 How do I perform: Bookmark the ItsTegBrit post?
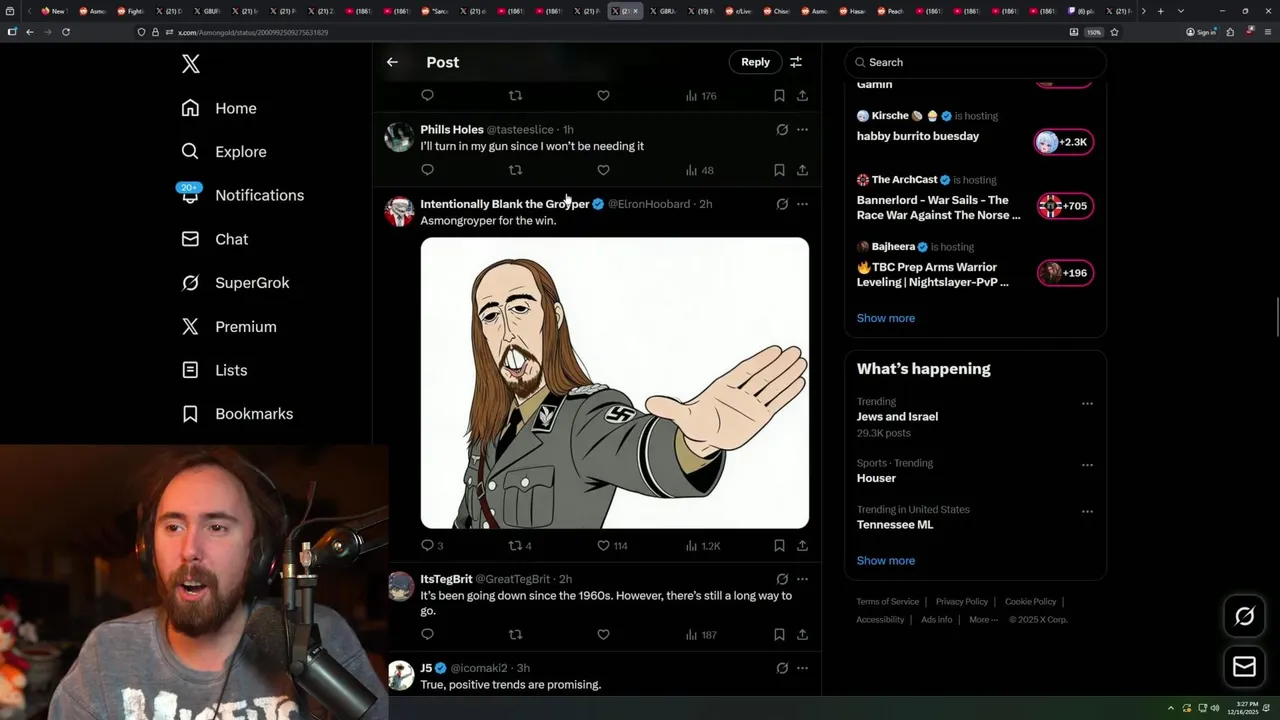pyautogui.click(x=779, y=635)
